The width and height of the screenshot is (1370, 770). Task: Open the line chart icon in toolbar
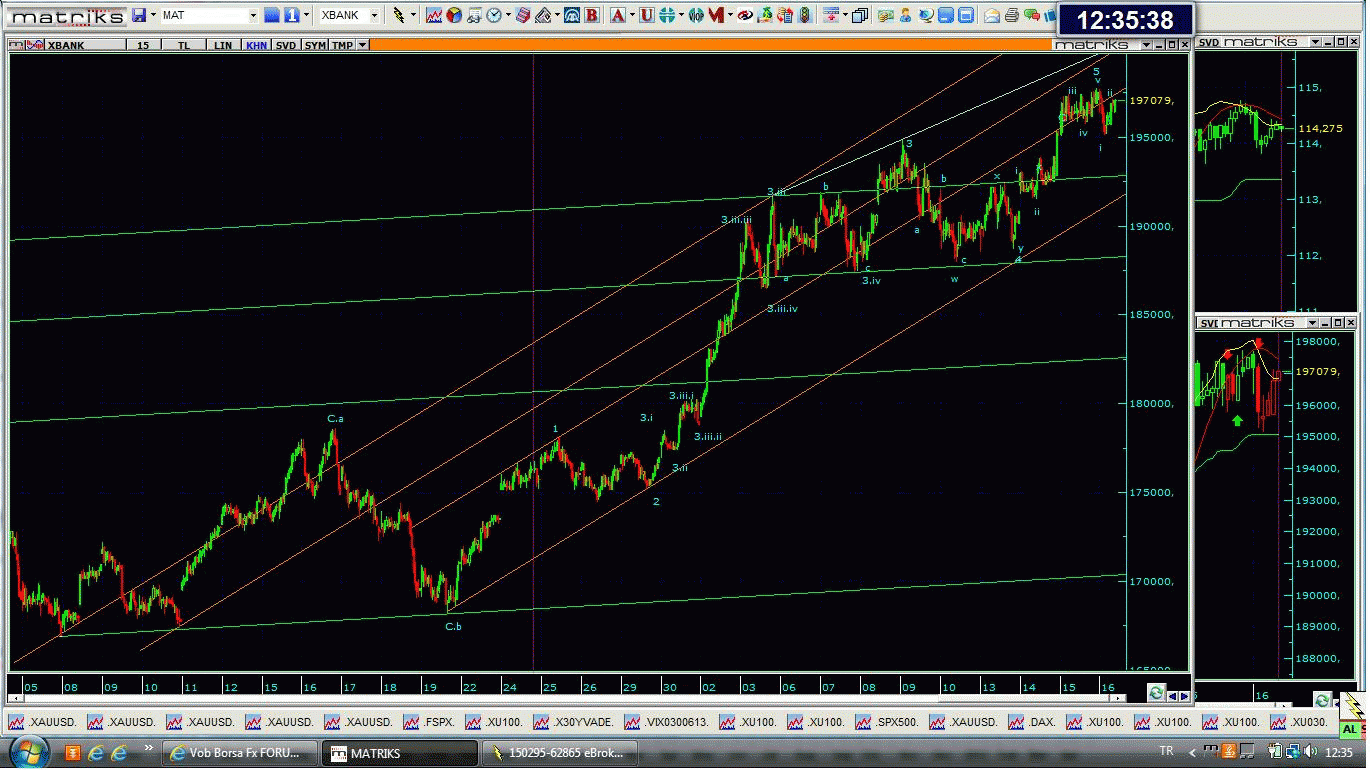click(x=433, y=15)
